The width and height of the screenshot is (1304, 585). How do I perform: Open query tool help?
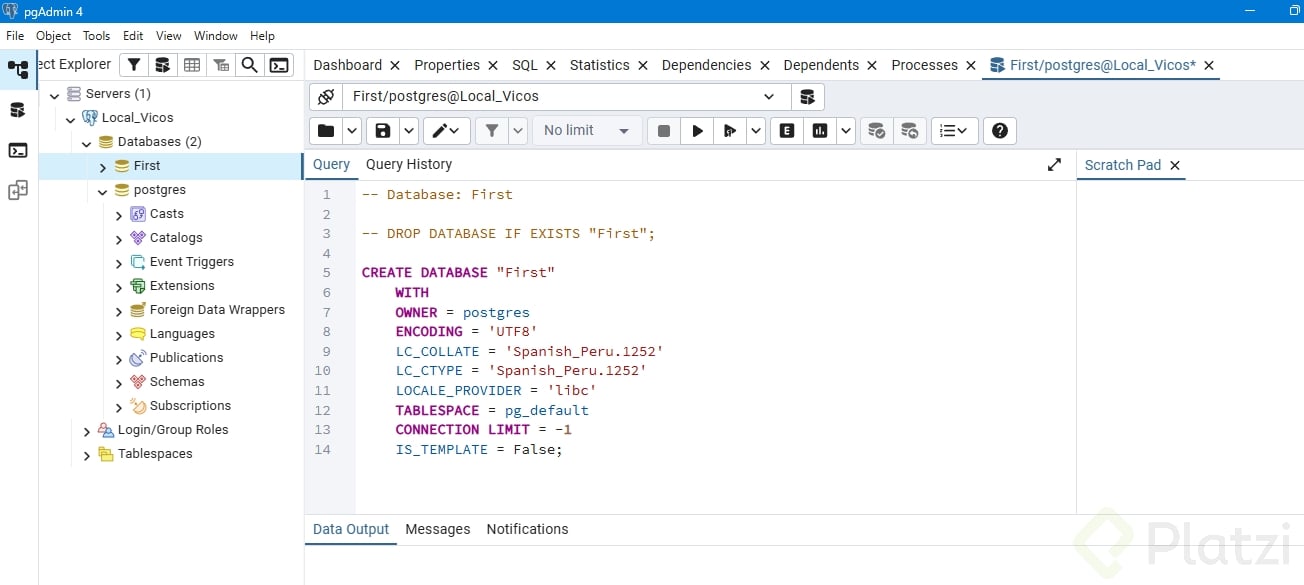click(1000, 131)
